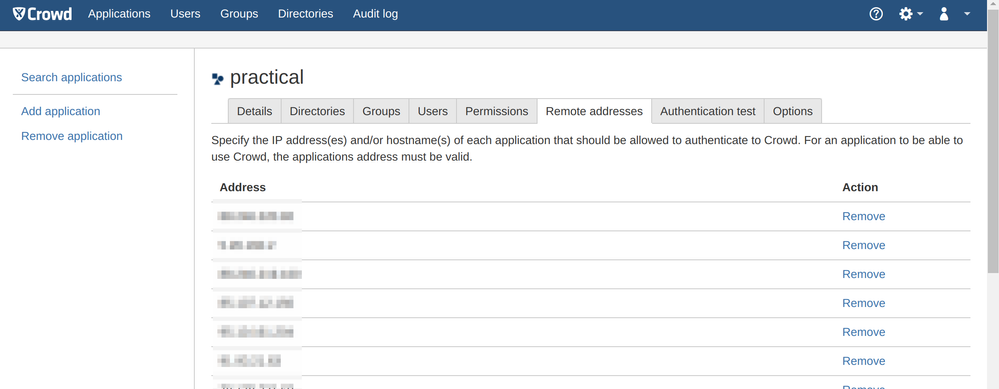
Task: Go to Users in the top navigation
Action: point(185,14)
